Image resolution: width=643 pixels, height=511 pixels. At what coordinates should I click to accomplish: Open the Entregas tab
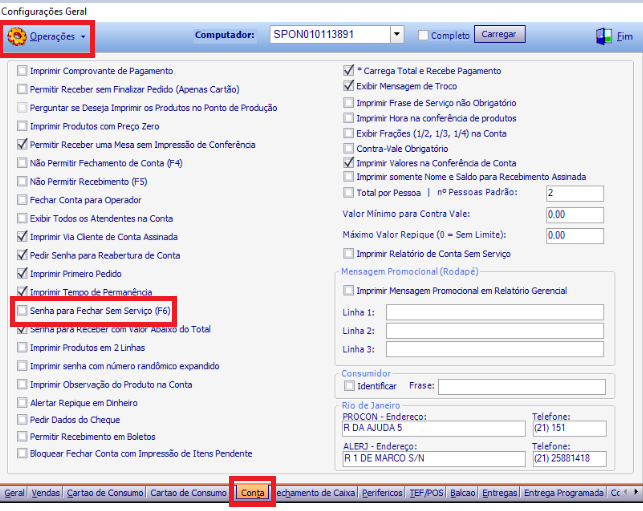tap(499, 493)
